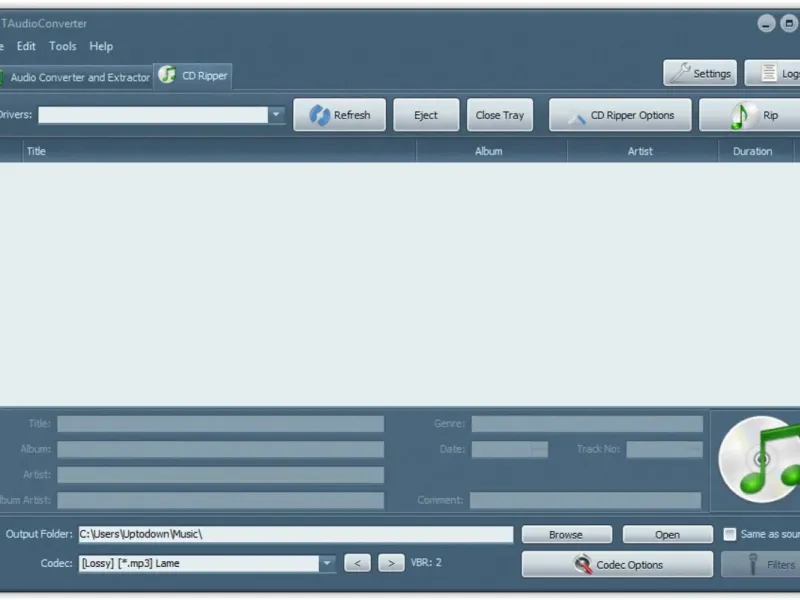Screen dimensions: 800x600
Task: Click the Refresh button
Action: pos(339,115)
